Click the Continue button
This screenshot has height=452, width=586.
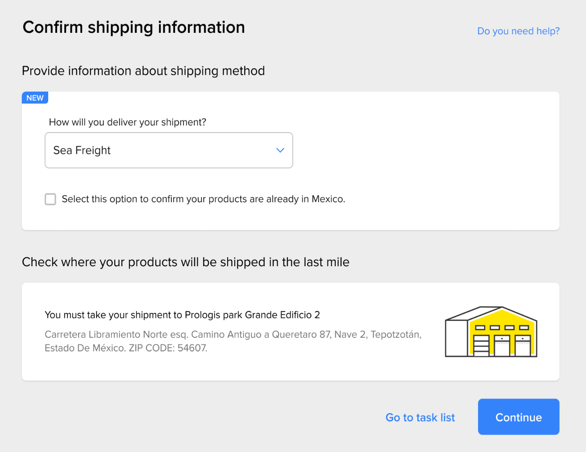click(x=518, y=417)
